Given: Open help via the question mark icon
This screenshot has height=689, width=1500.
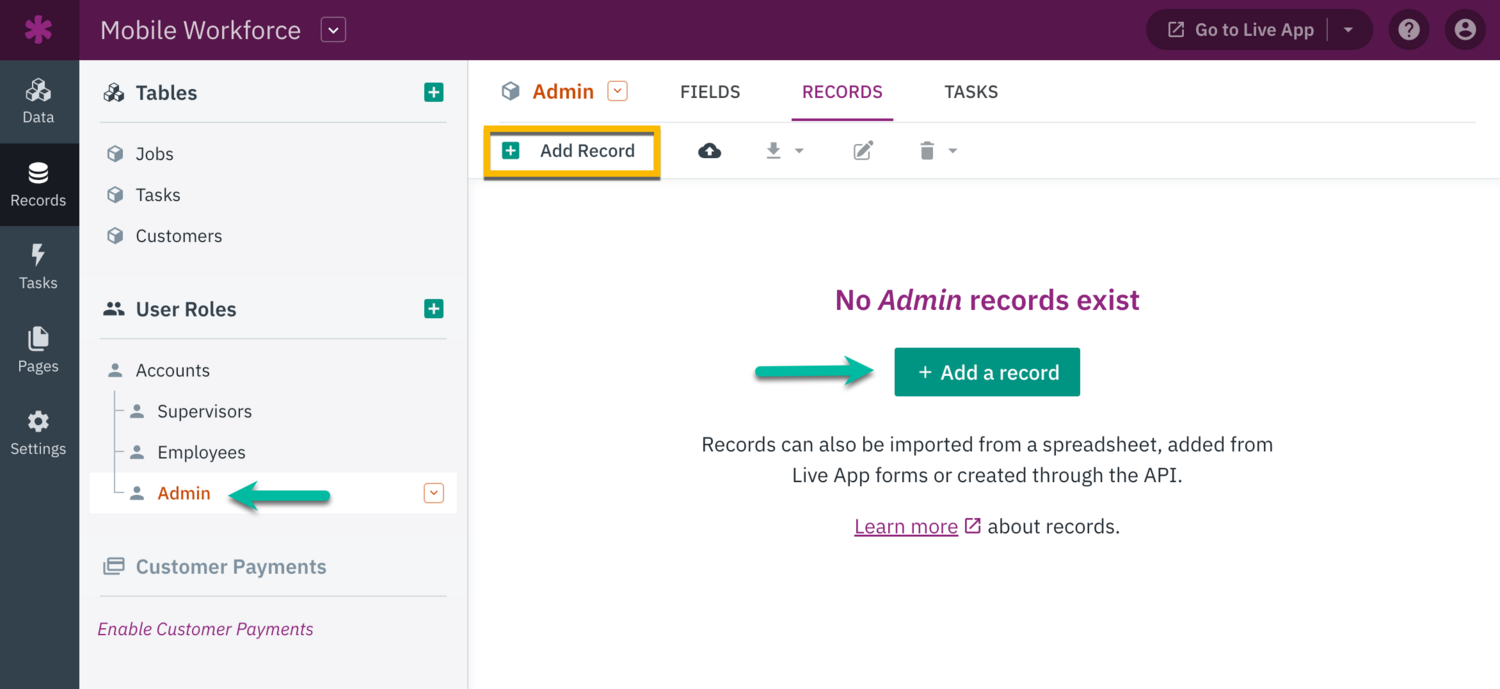Looking at the screenshot, I should click(1409, 29).
